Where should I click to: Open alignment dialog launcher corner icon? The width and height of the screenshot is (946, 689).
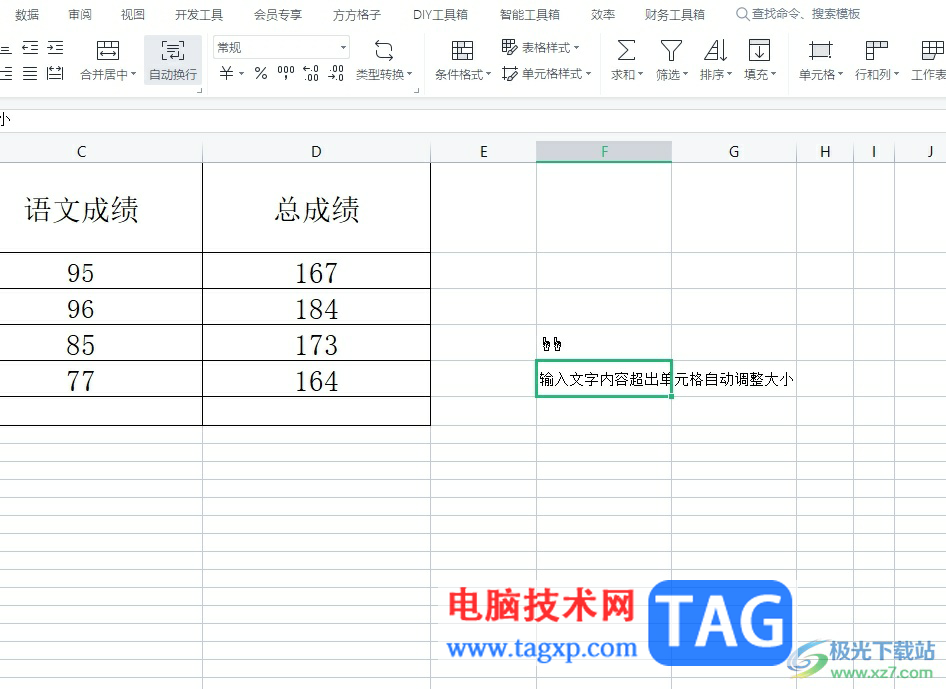200,90
